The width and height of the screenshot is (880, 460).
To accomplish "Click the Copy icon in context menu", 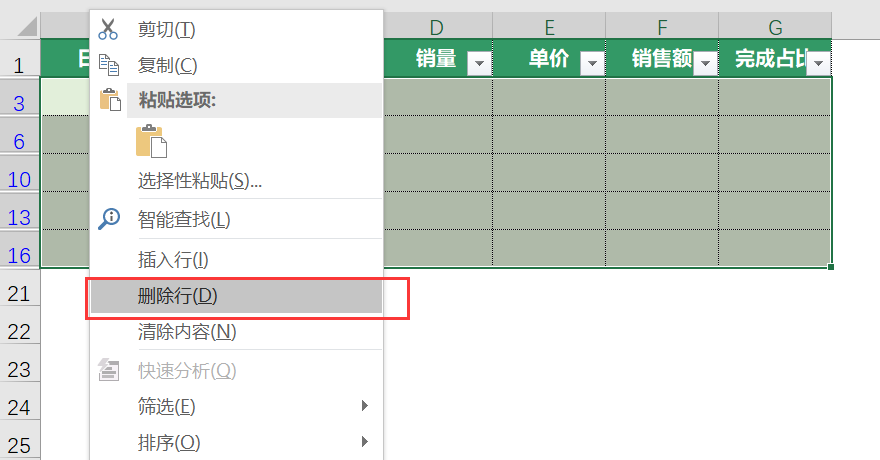I will [109, 65].
